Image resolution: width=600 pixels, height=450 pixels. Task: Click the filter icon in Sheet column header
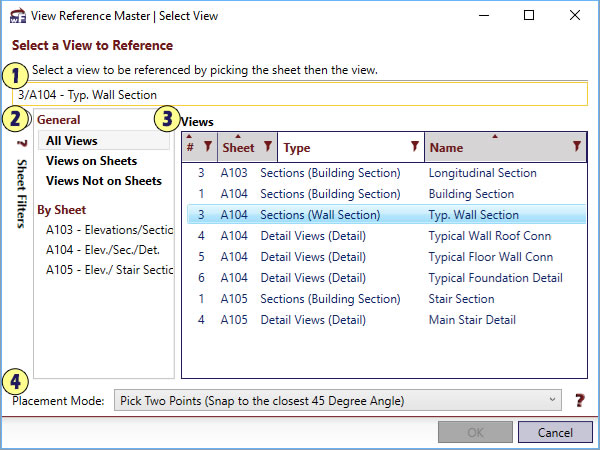click(x=267, y=147)
